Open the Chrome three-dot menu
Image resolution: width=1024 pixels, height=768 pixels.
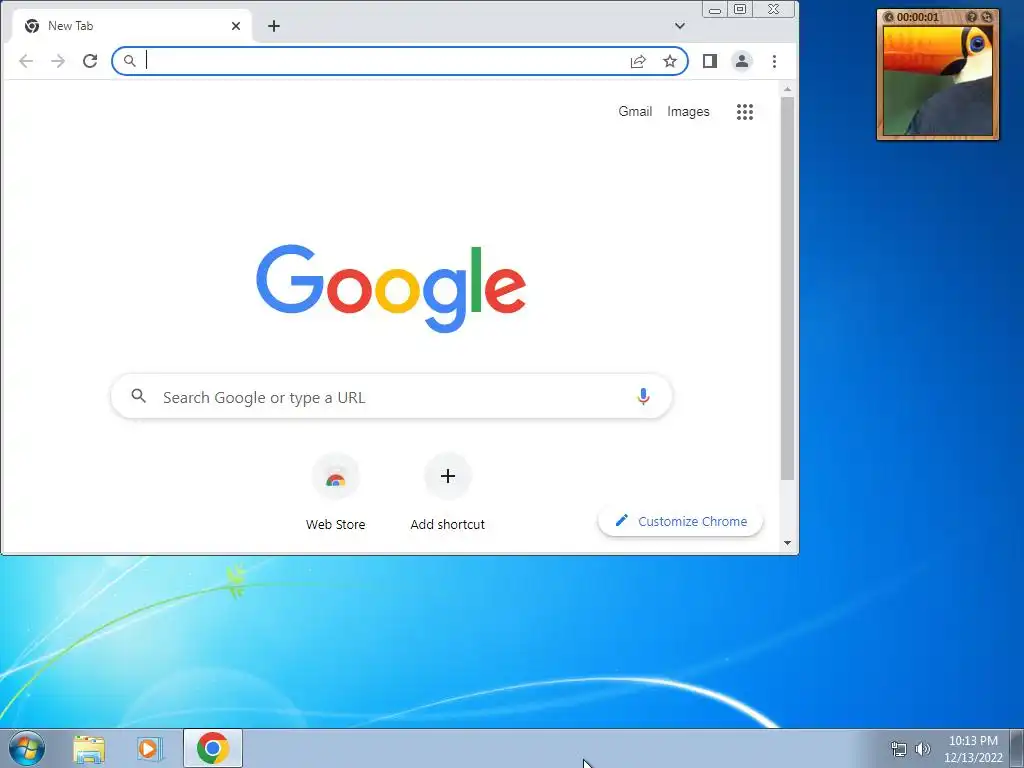pos(775,61)
